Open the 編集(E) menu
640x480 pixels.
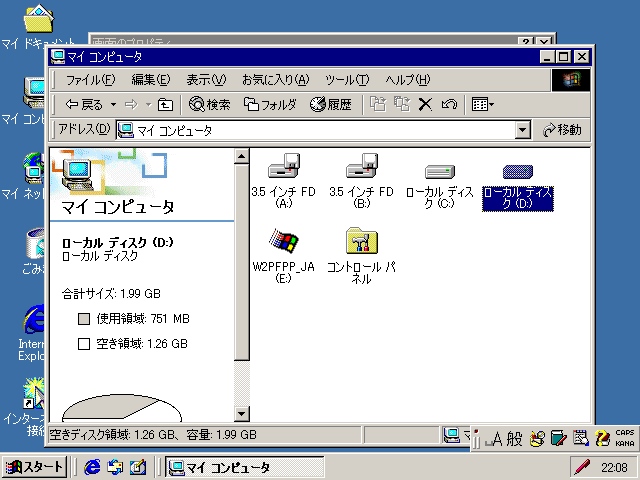(x=151, y=80)
